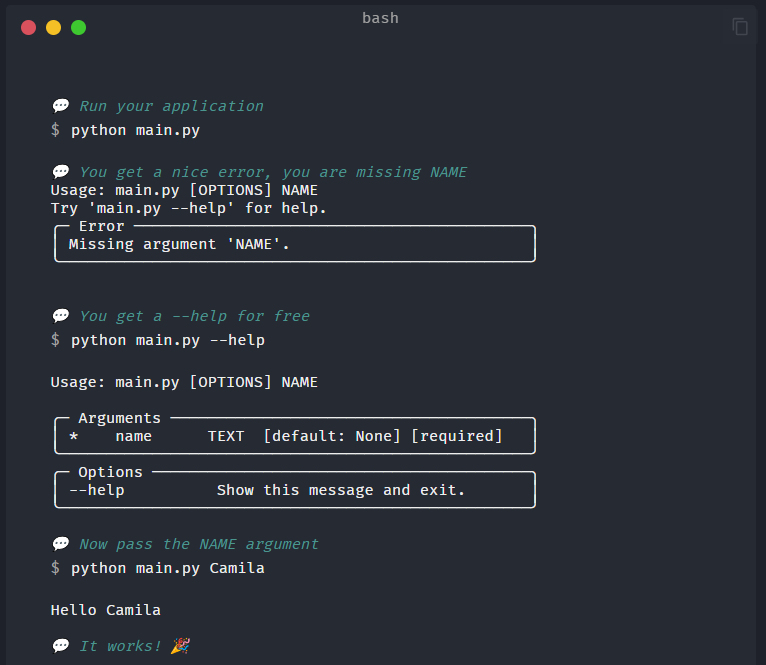Image resolution: width=766 pixels, height=665 pixels.
Task: Click the "name" argument row in the Arguments box
Action: [x=134, y=436]
